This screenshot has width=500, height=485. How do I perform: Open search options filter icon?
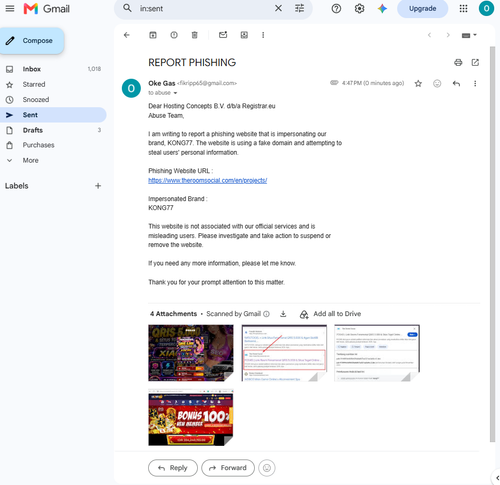point(299,8)
